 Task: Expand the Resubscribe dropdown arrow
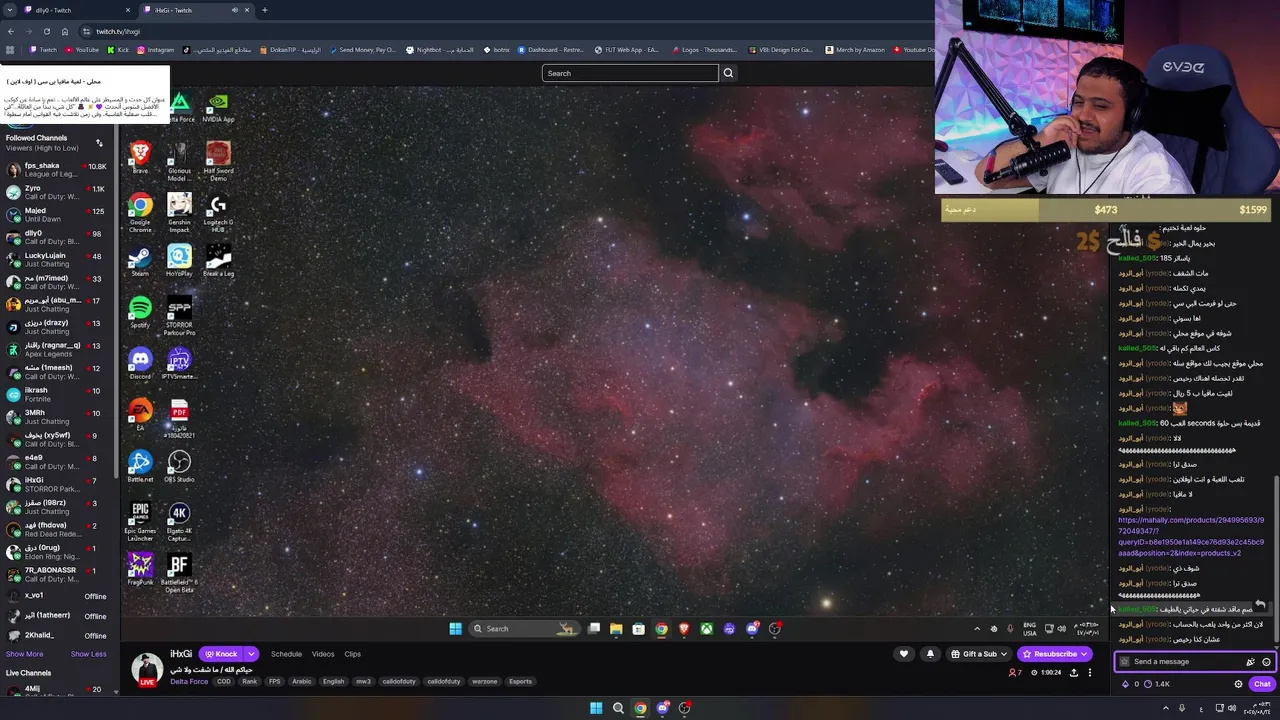click(1085, 654)
